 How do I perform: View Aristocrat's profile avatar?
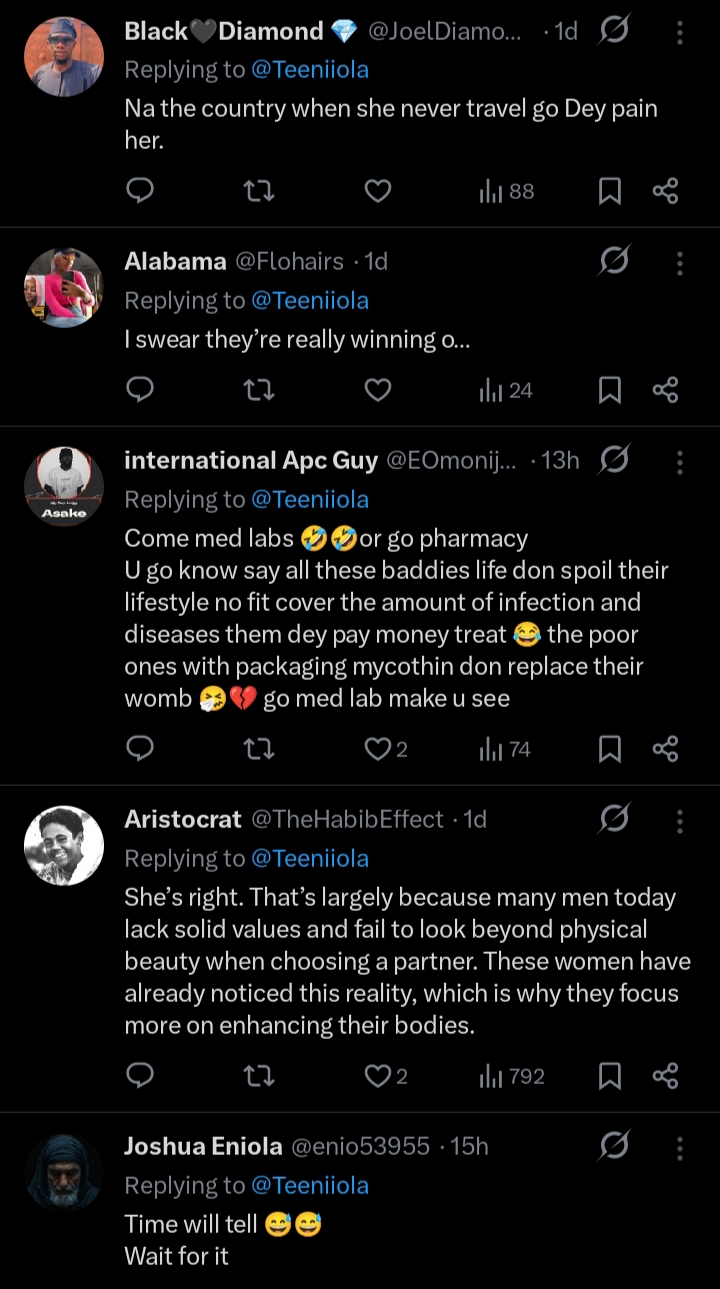pos(64,845)
